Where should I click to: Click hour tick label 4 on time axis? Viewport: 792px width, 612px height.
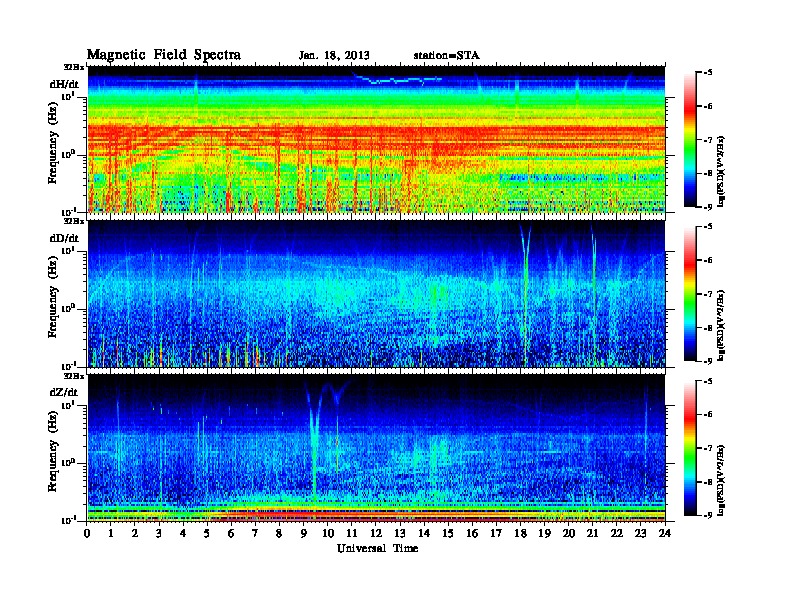pos(183,533)
